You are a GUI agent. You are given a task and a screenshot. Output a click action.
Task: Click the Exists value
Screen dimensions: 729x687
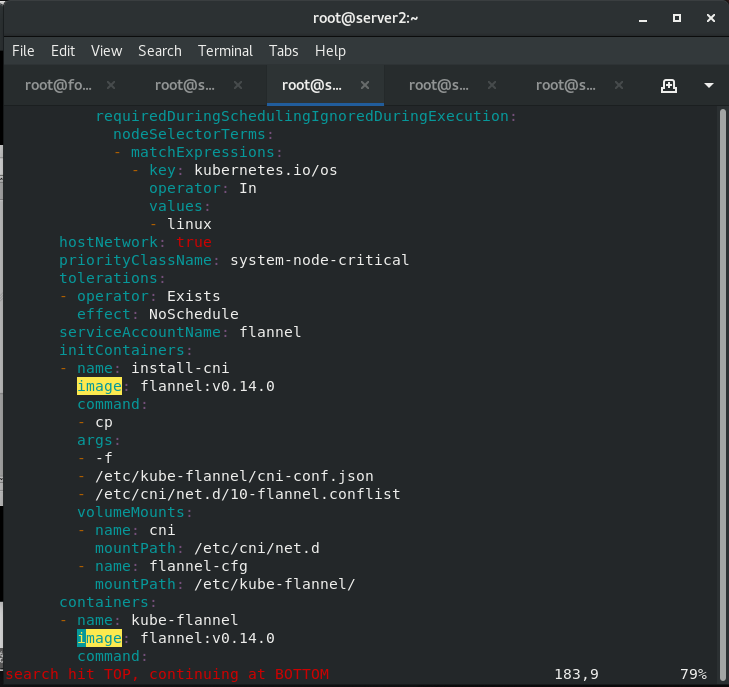[x=193, y=297]
